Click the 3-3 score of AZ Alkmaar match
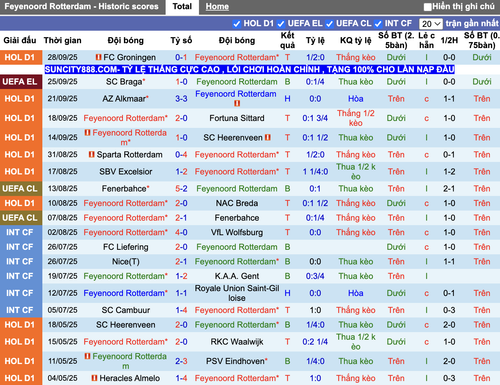500x385 pixels. (181, 99)
